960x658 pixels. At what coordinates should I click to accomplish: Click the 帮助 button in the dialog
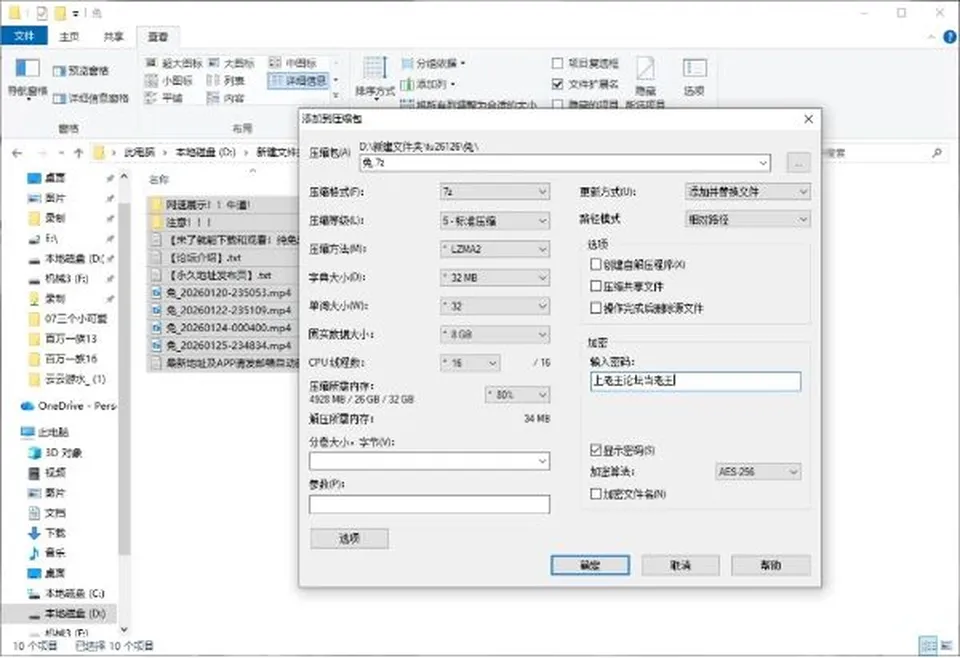[x=771, y=565]
